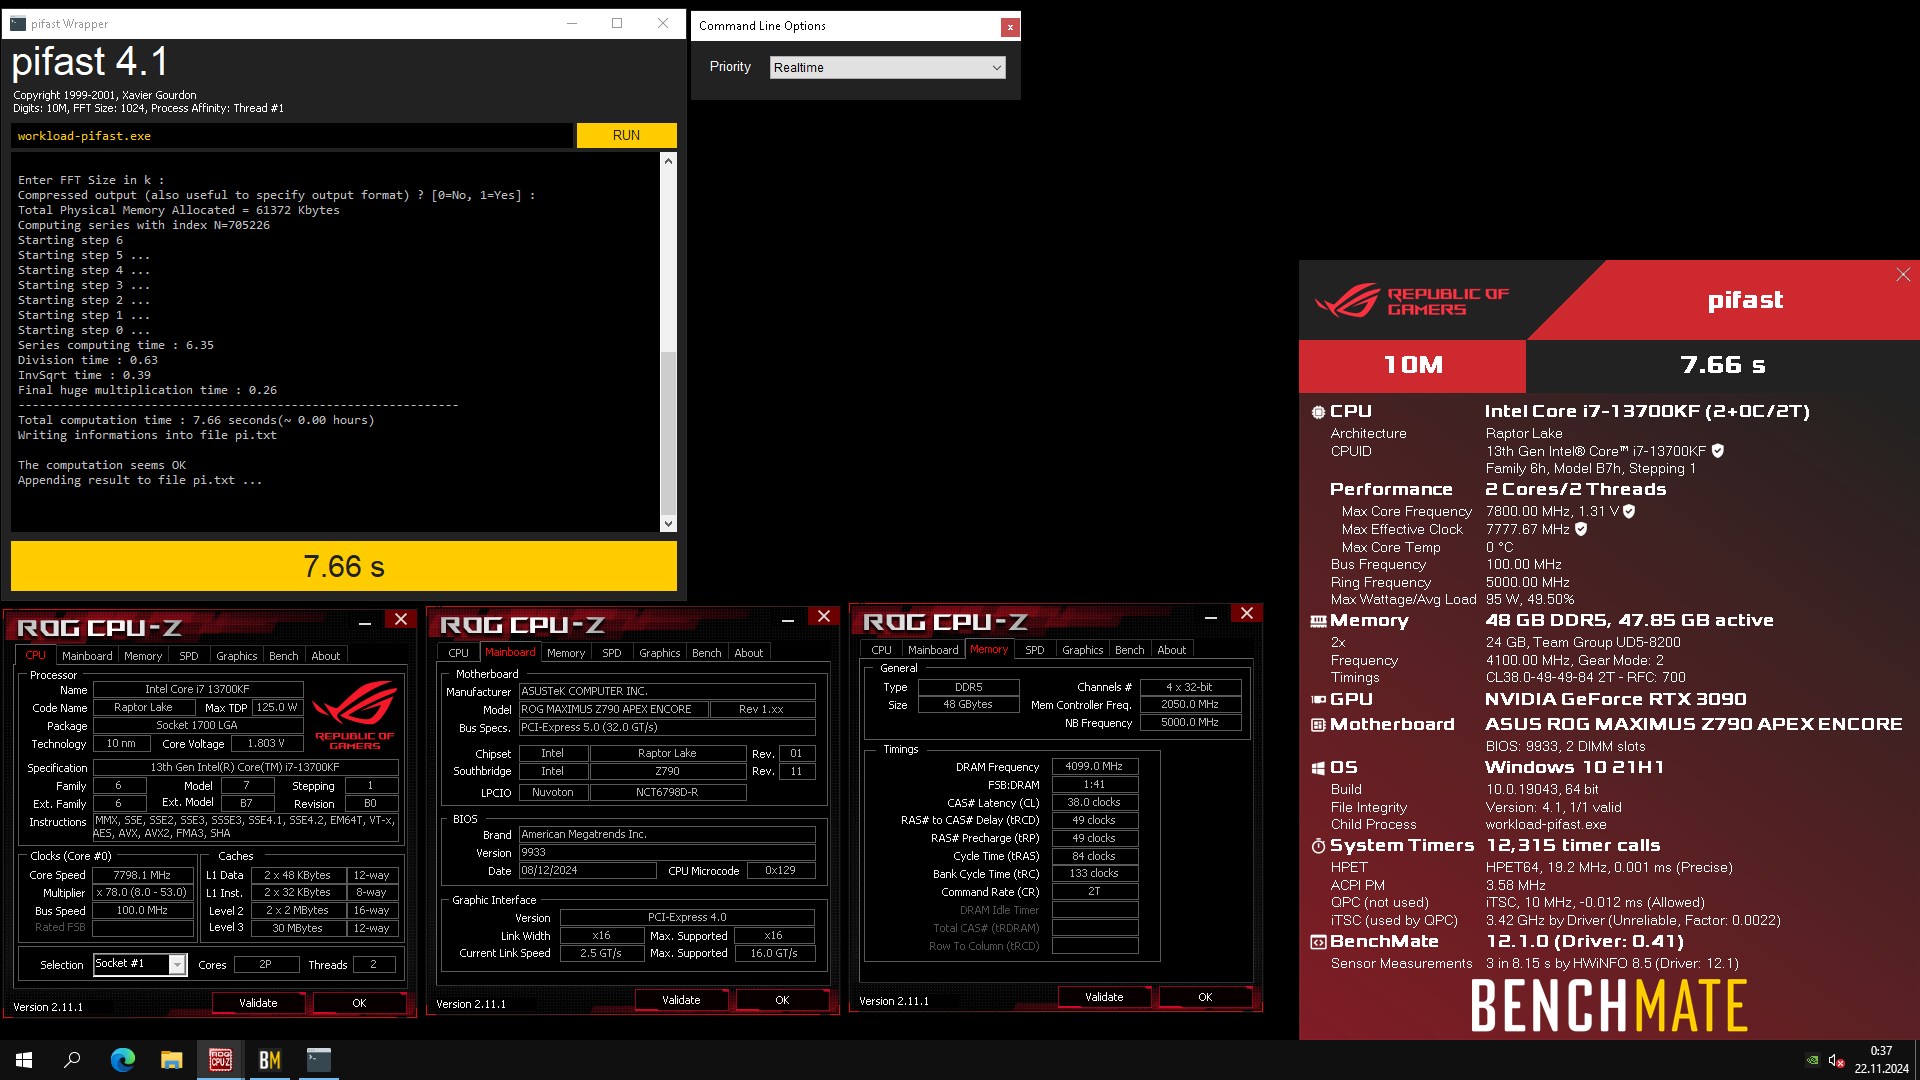1920x1080 pixels.
Task: Click the muted volume tray icon
Action: (1836, 1060)
